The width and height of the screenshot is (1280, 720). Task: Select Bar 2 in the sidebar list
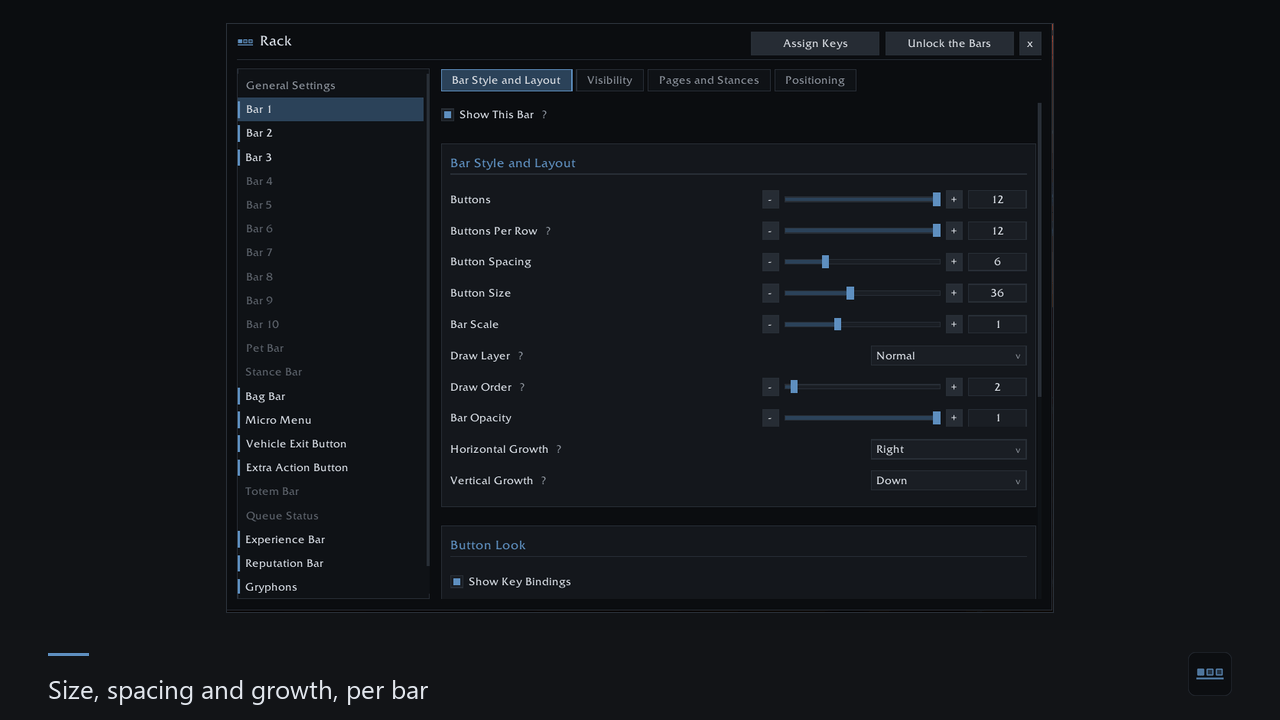(331, 133)
